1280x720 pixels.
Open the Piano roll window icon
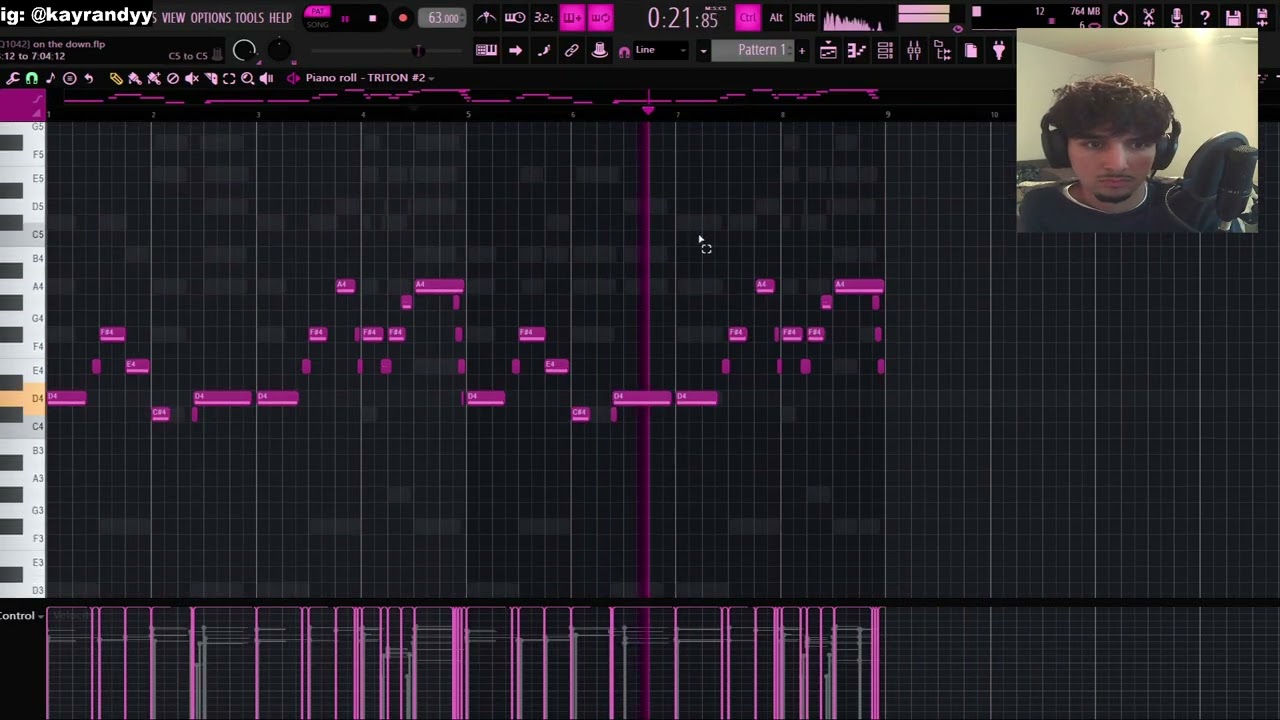tap(857, 51)
